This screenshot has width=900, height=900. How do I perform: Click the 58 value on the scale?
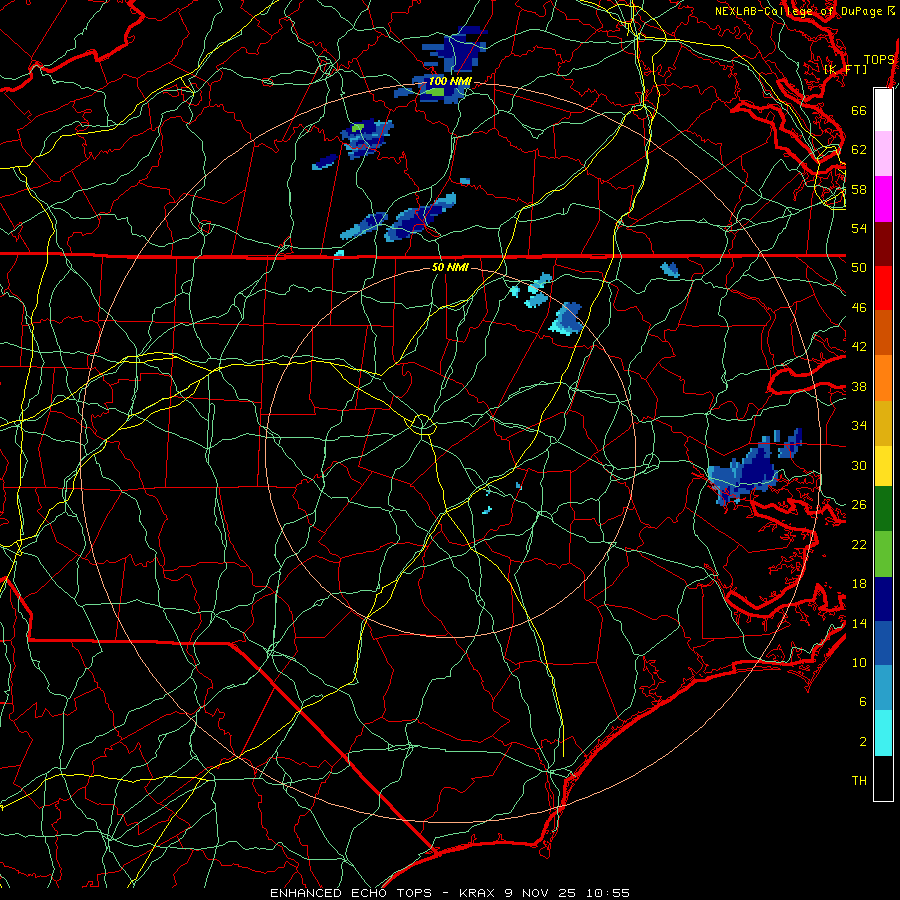click(x=859, y=189)
